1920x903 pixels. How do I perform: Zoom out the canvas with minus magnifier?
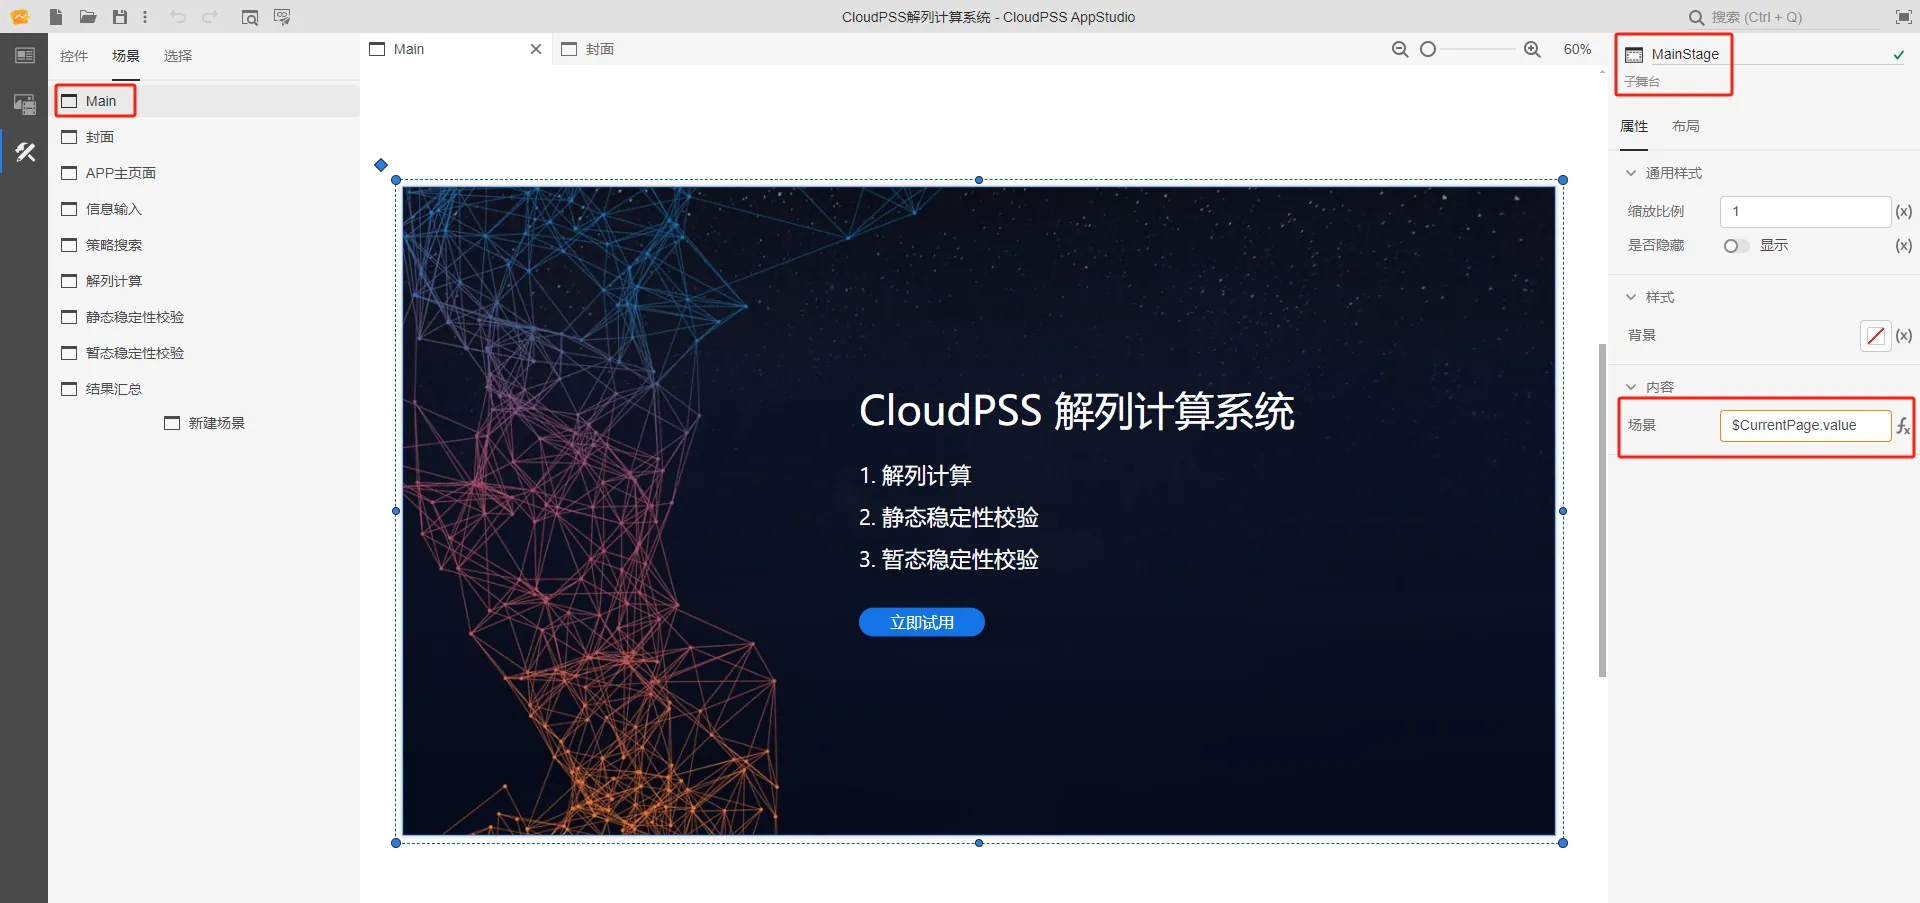1400,49
